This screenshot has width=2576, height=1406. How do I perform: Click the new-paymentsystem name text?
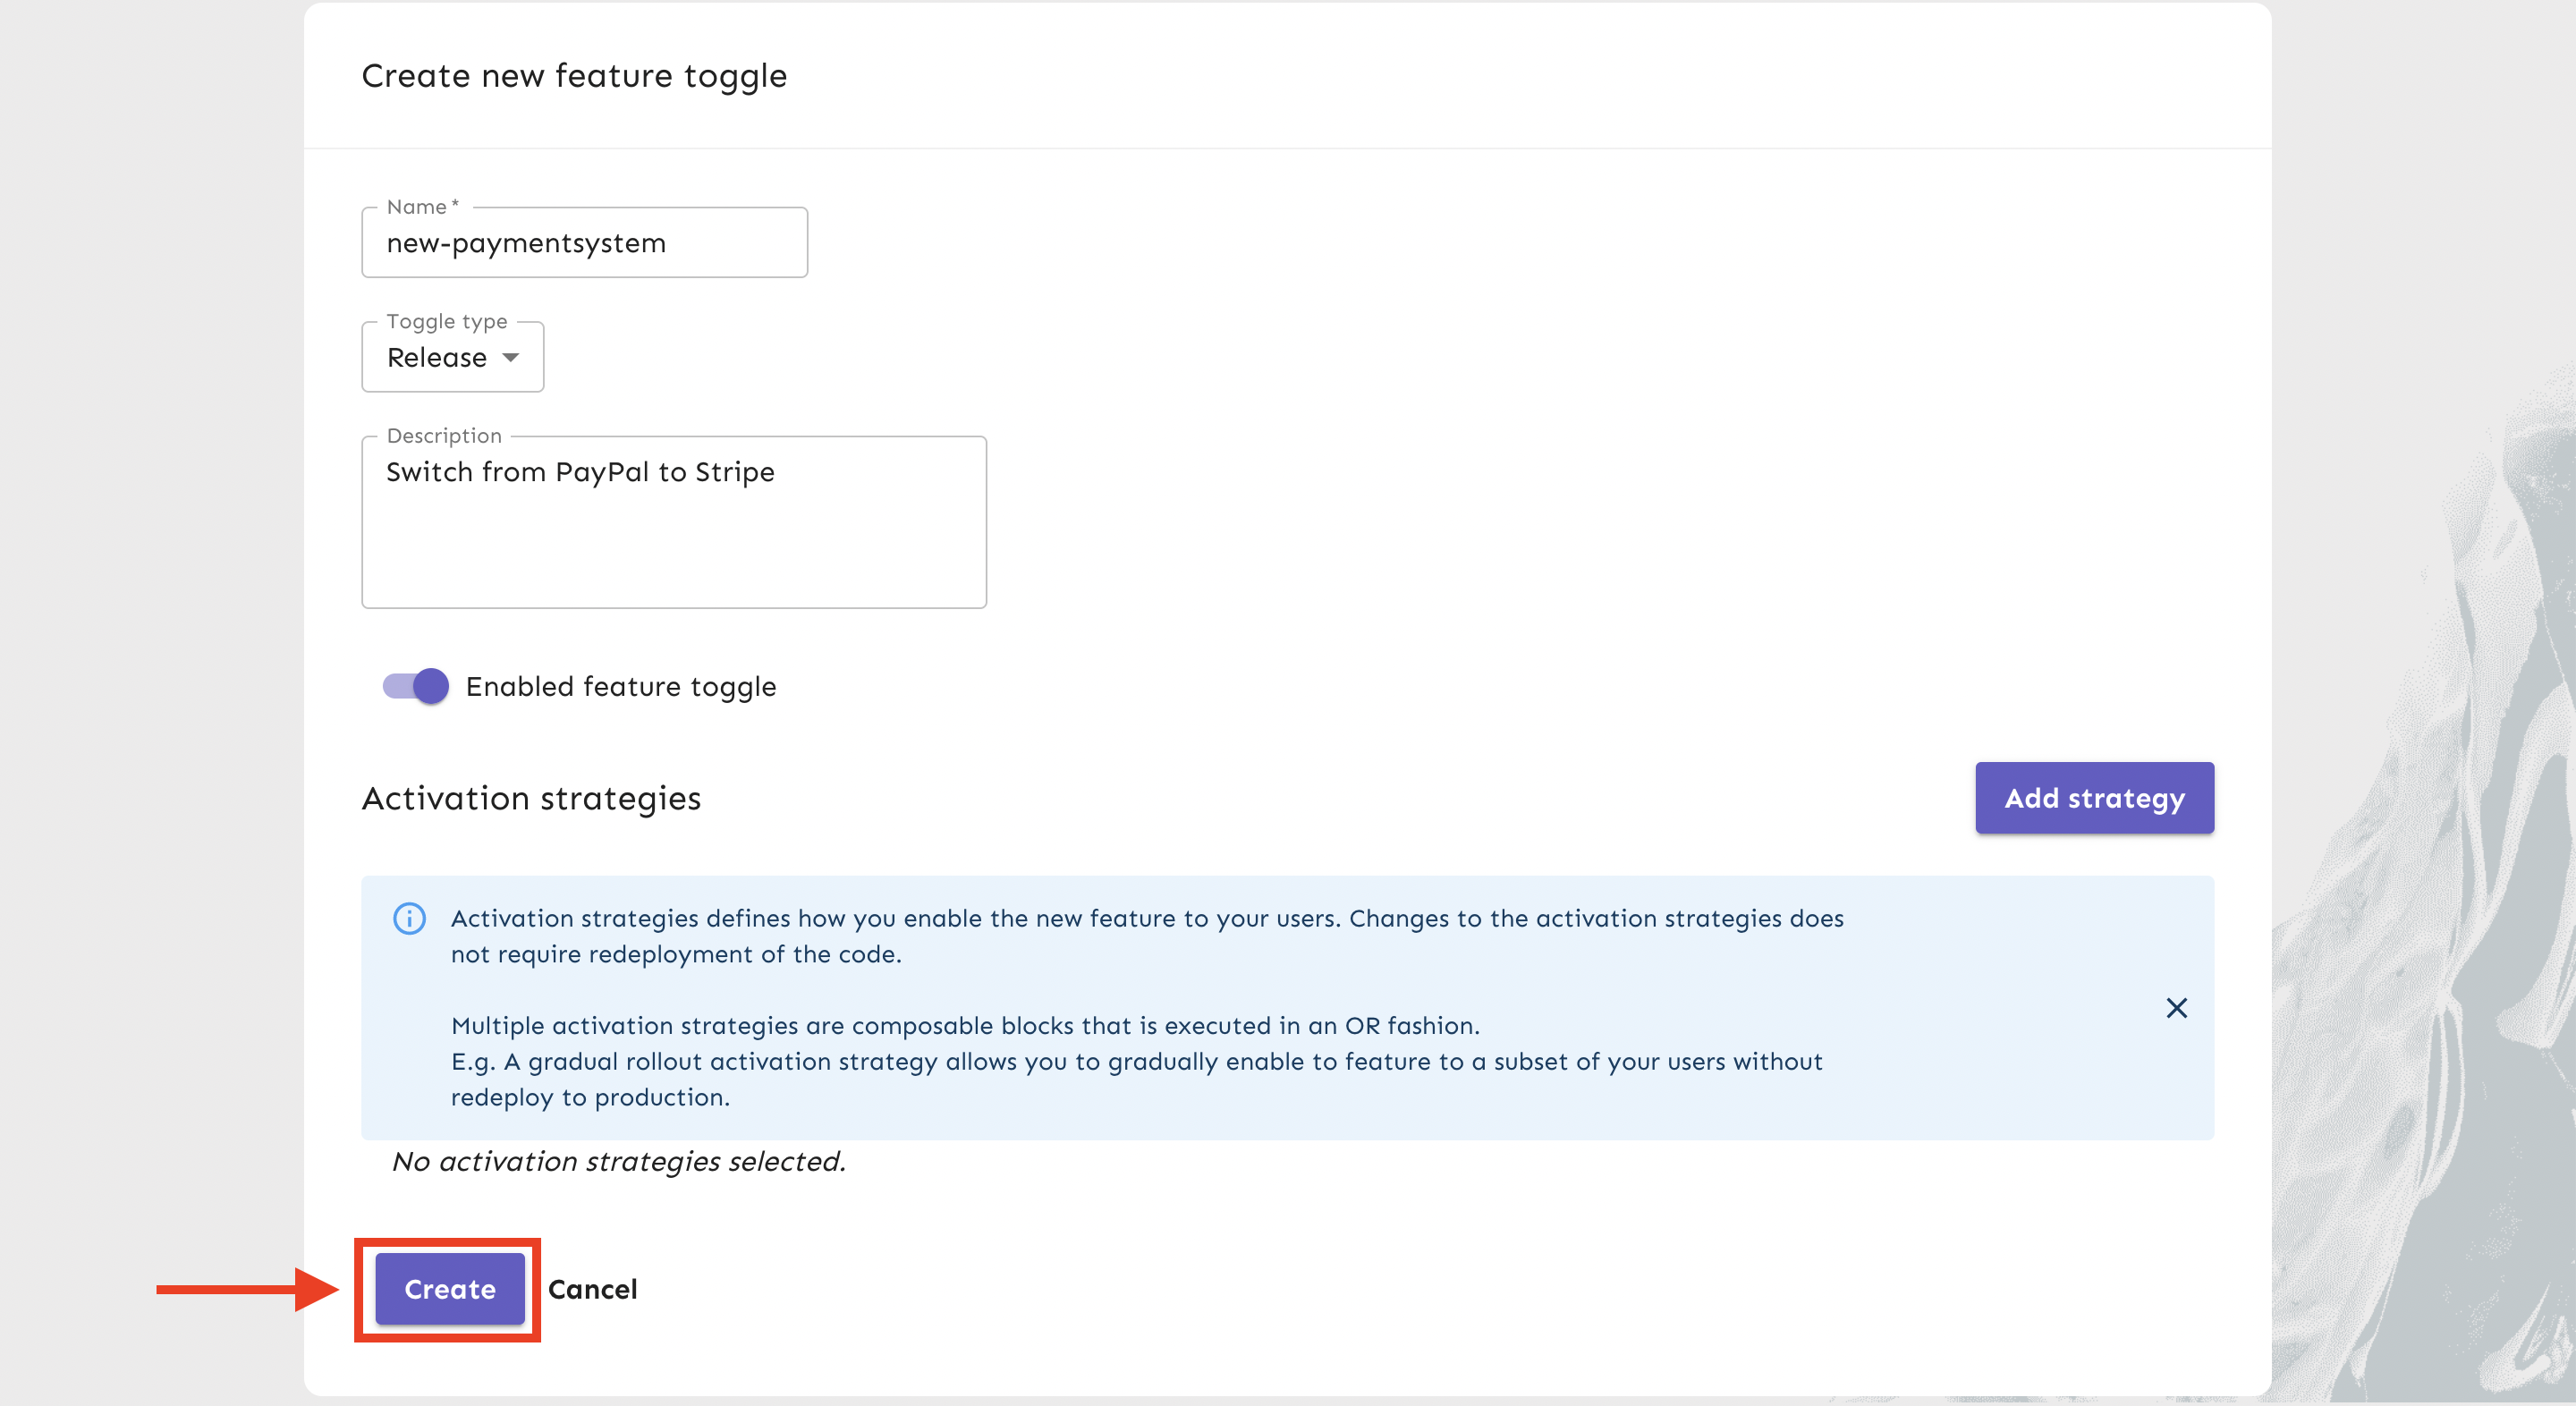click(x=526, y=243)
